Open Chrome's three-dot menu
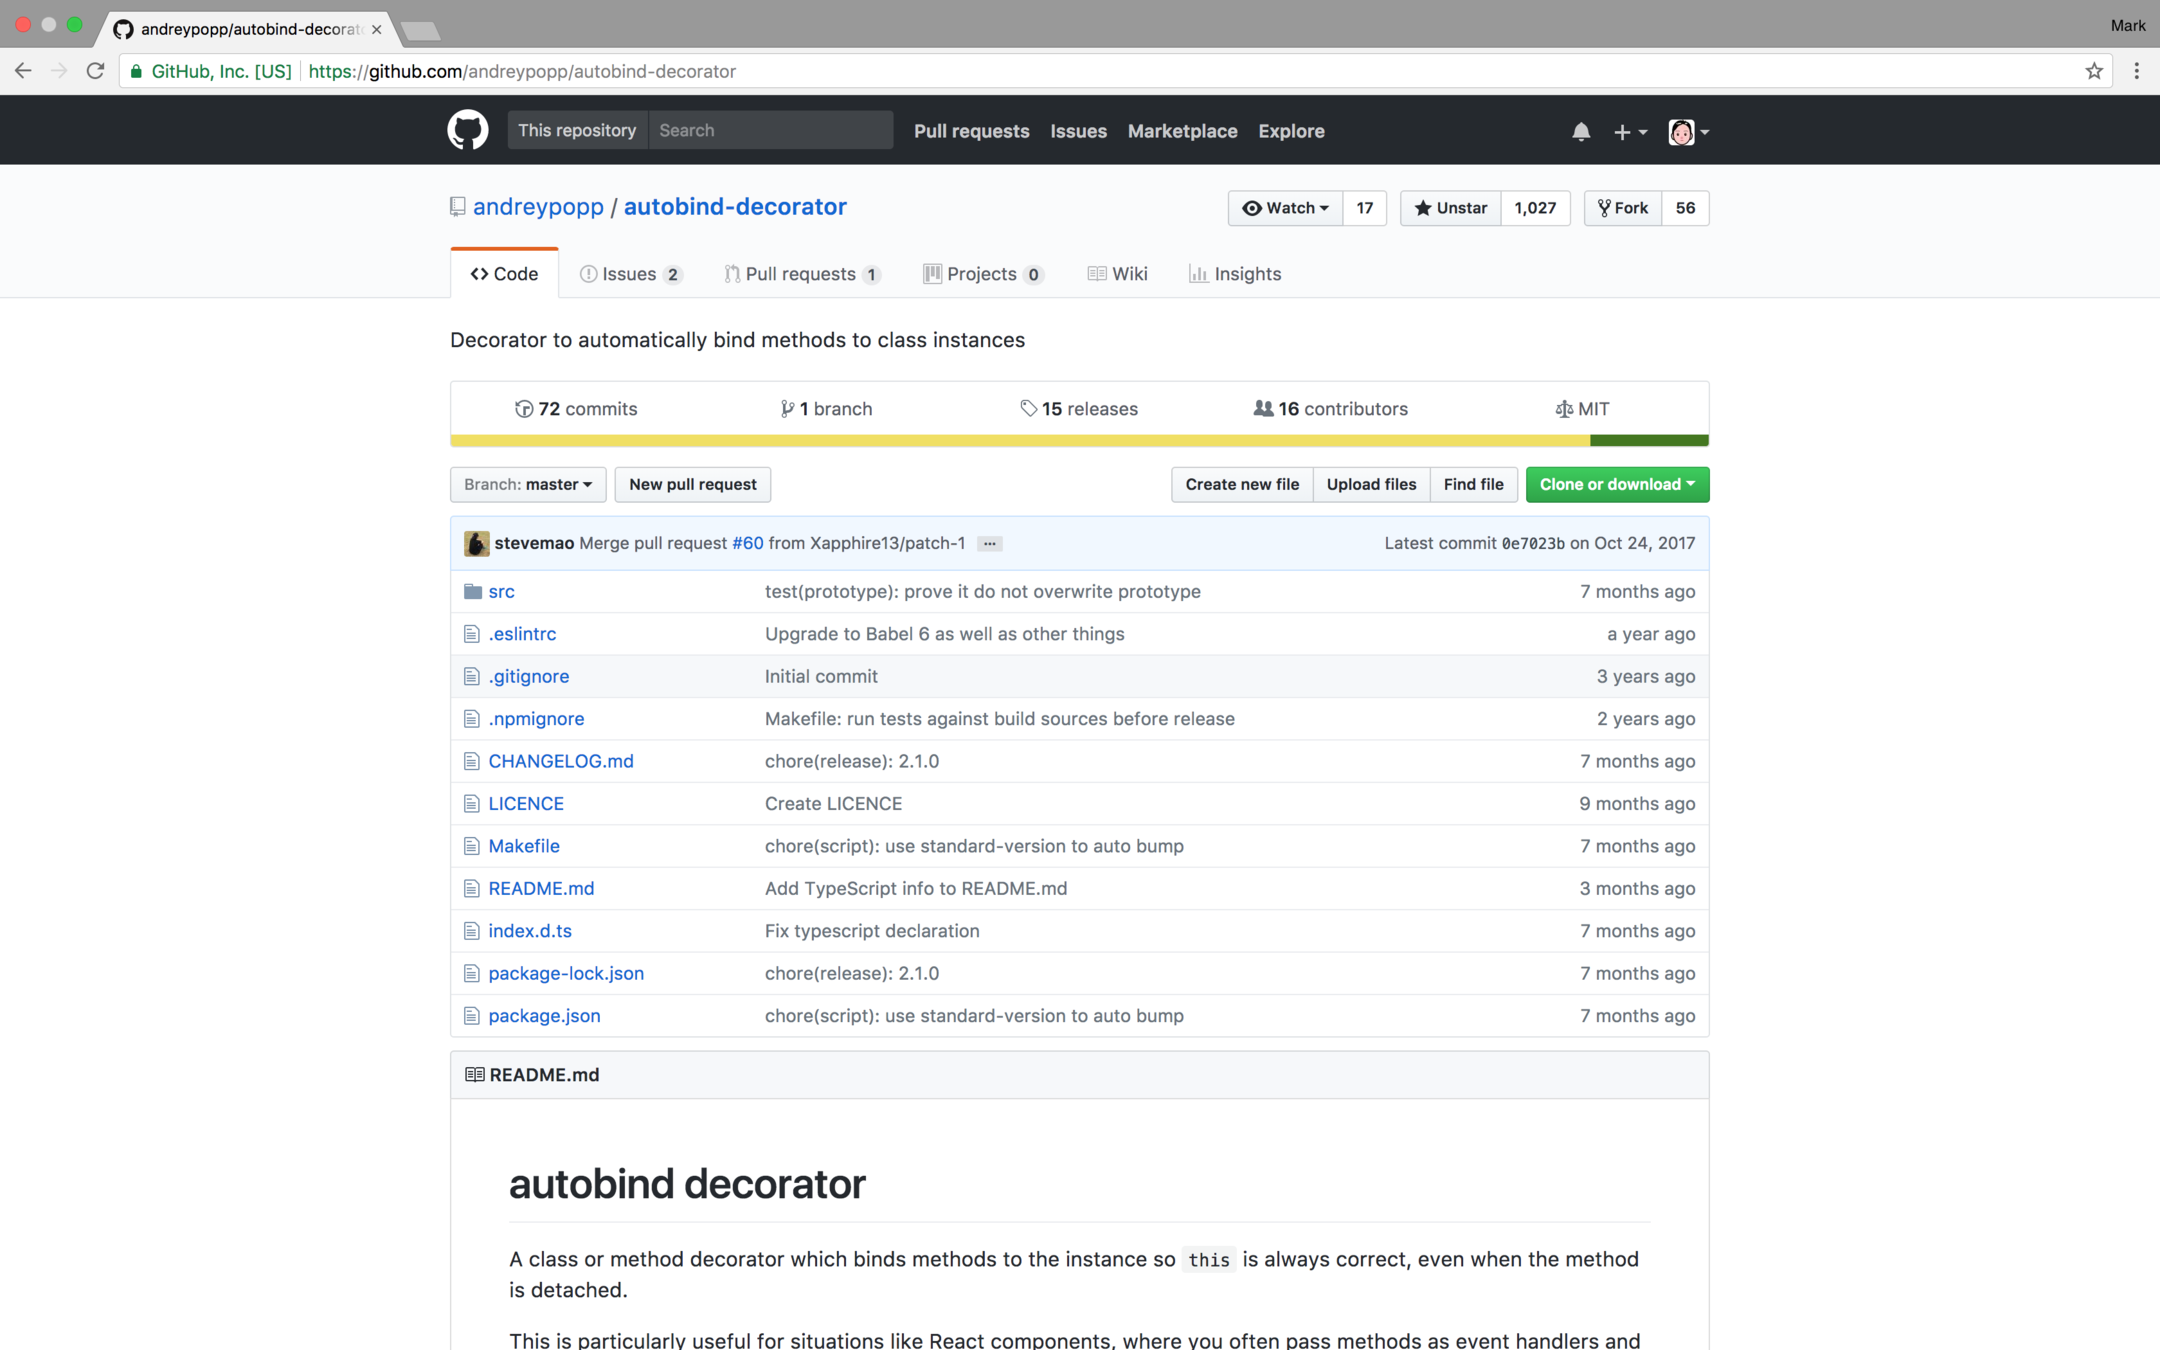This screenshot has height=1350, width=2160. pos(2136,71)
